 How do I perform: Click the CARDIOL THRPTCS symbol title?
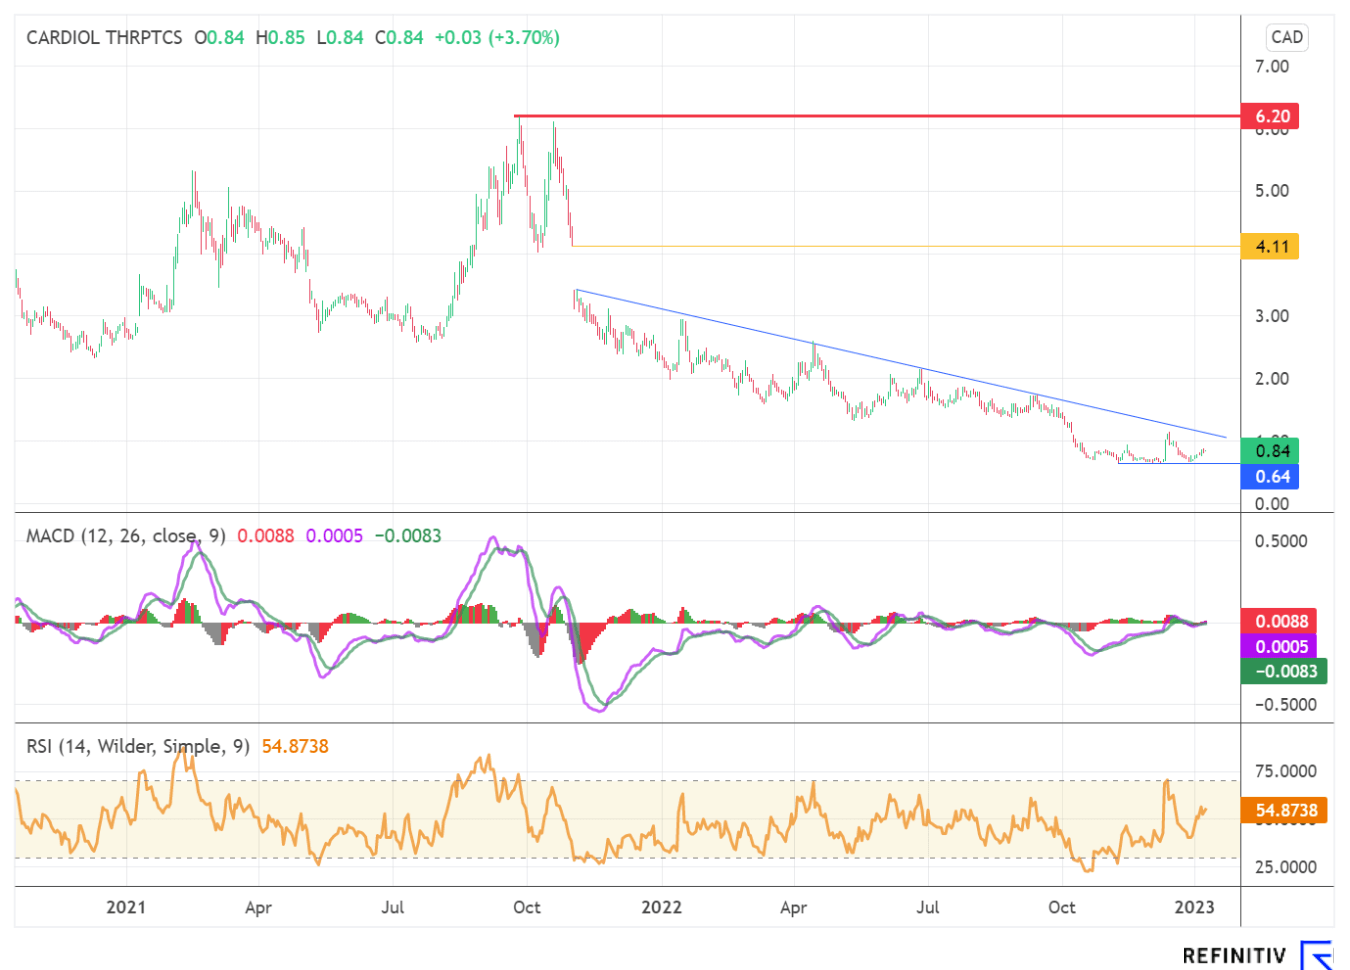click(x=104, y=38)
